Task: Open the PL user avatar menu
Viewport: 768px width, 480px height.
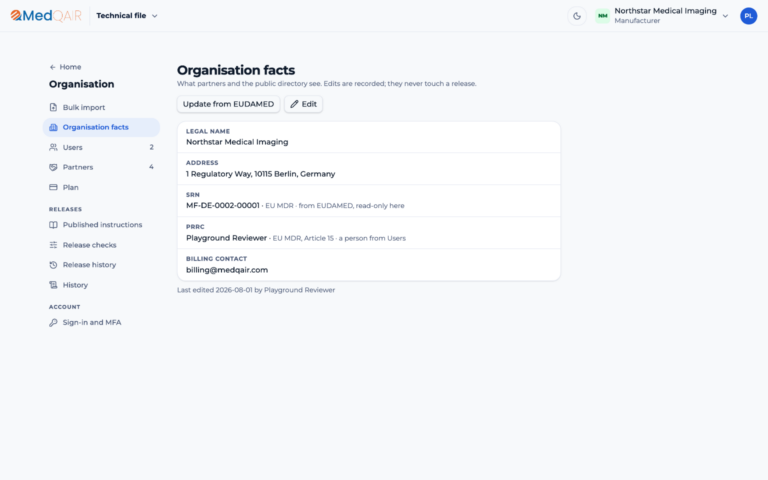Action: [x=748, y=16]
